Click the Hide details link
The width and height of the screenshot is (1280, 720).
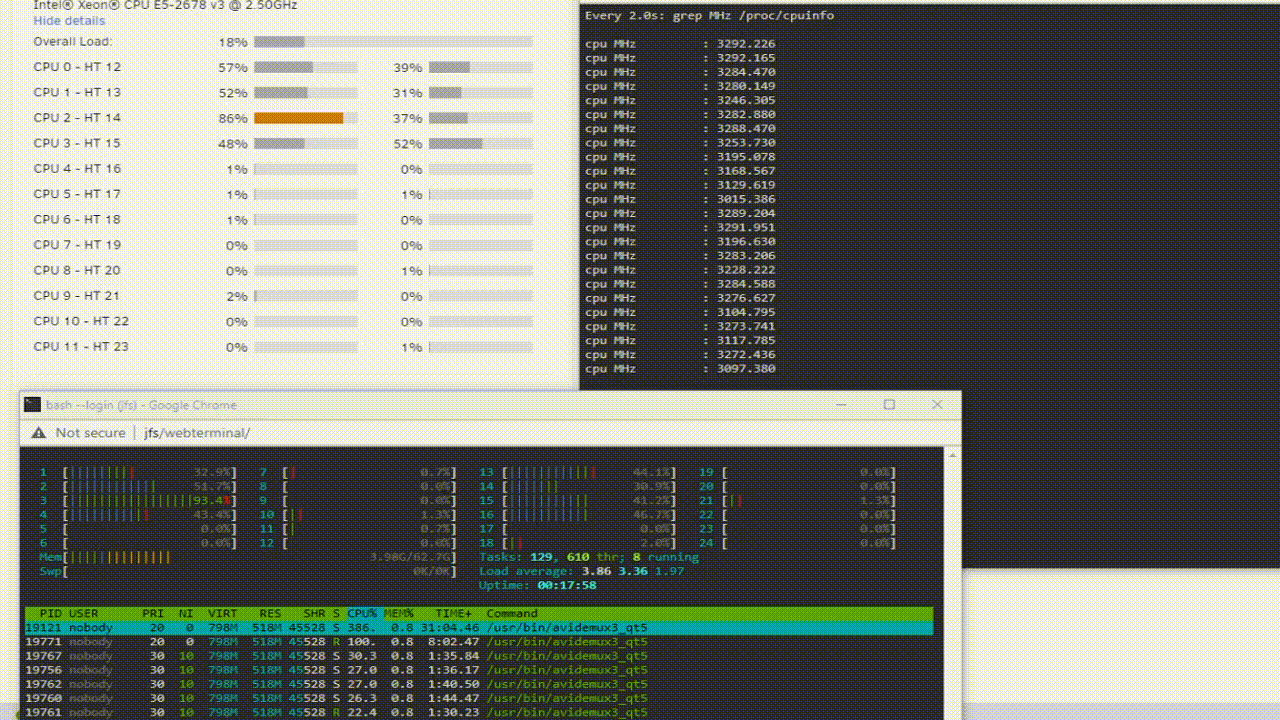(69, 20)
